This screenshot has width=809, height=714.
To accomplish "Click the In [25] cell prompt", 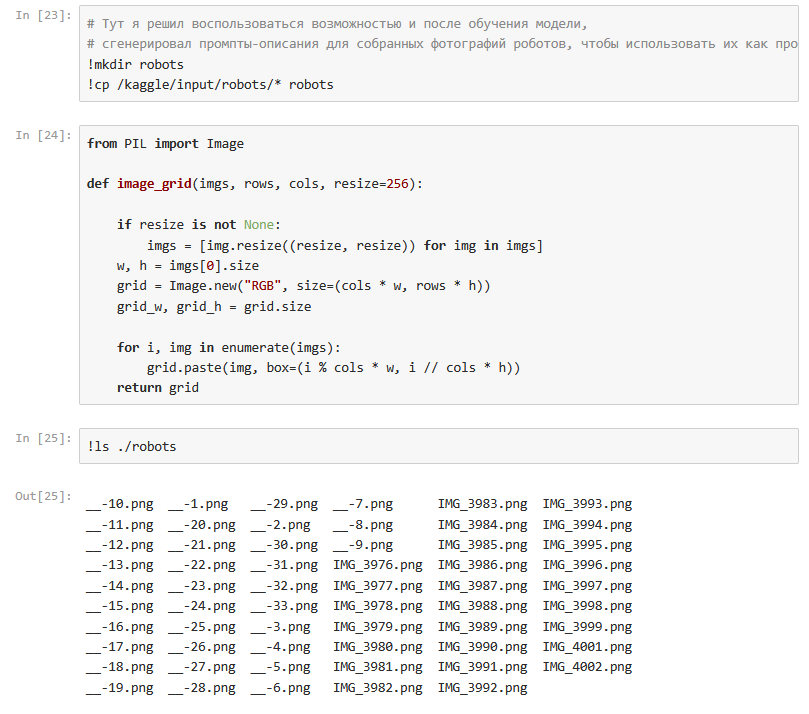I will 42,438.
